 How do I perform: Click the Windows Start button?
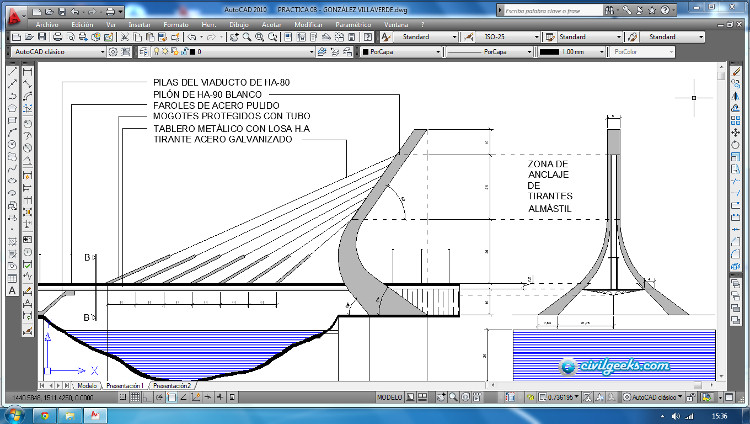pyautogui.click(x=14, y=415)
